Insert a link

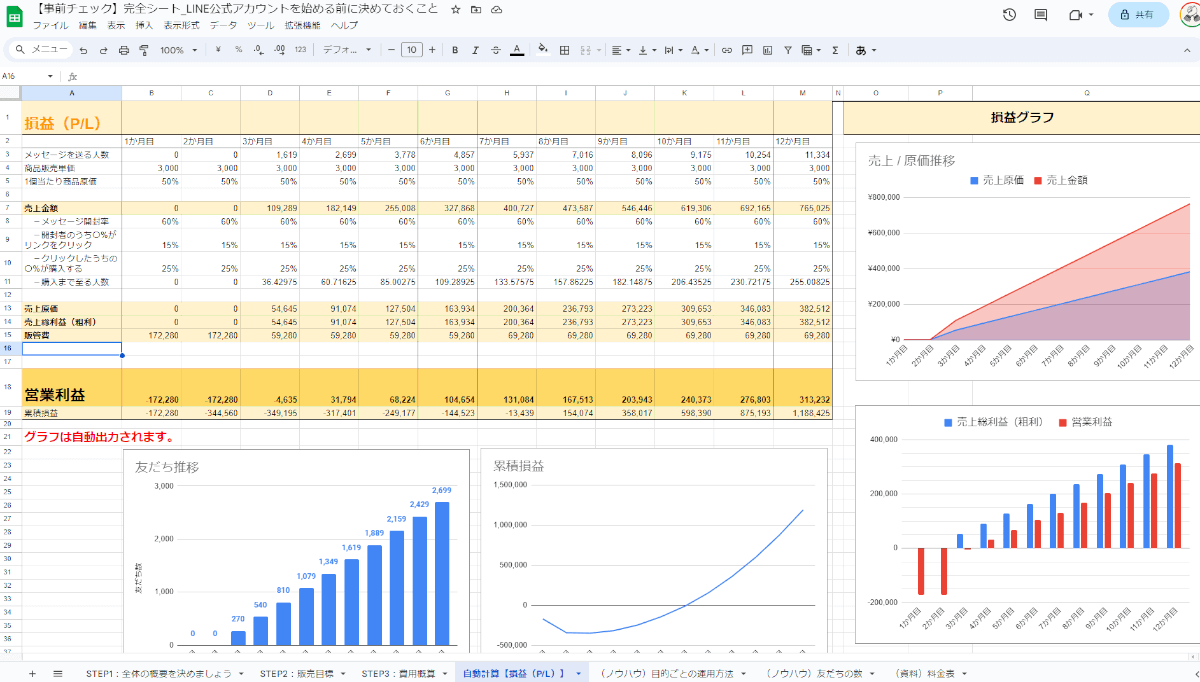point(727,50)
